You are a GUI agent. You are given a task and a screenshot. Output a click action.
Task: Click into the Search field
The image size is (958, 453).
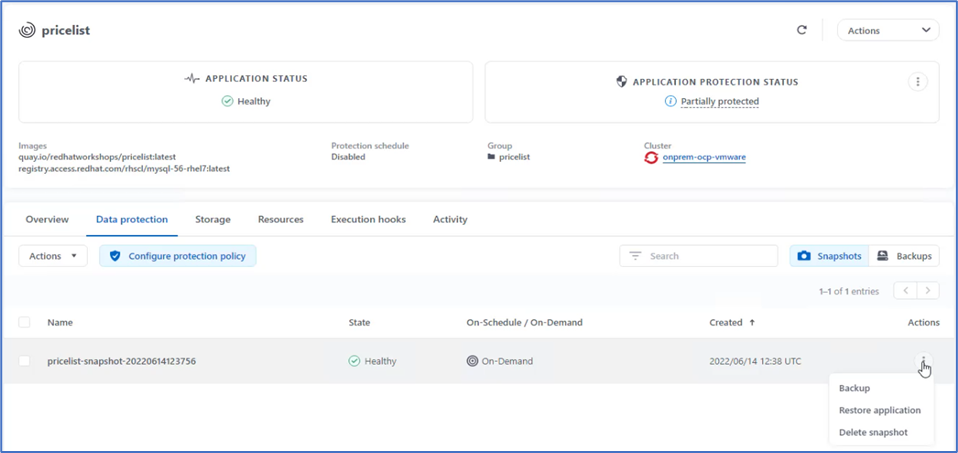point(709,256)
